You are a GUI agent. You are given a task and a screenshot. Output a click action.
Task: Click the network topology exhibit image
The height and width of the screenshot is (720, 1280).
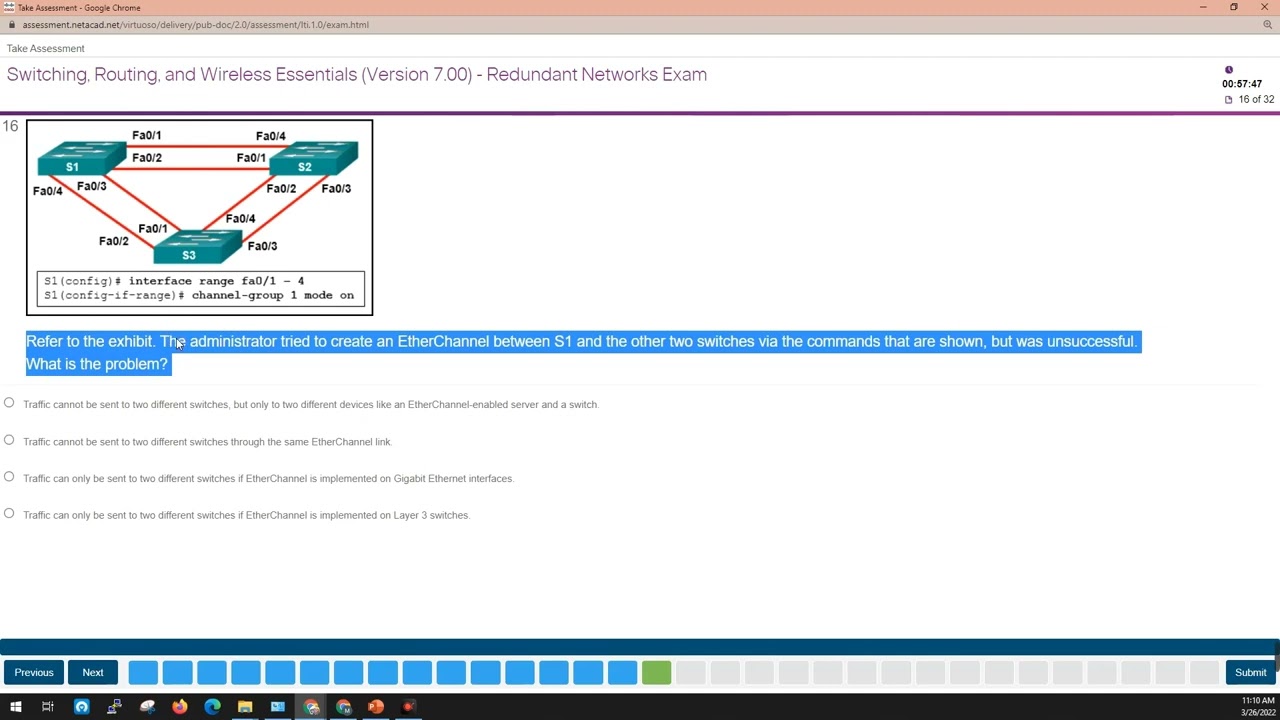200,217
